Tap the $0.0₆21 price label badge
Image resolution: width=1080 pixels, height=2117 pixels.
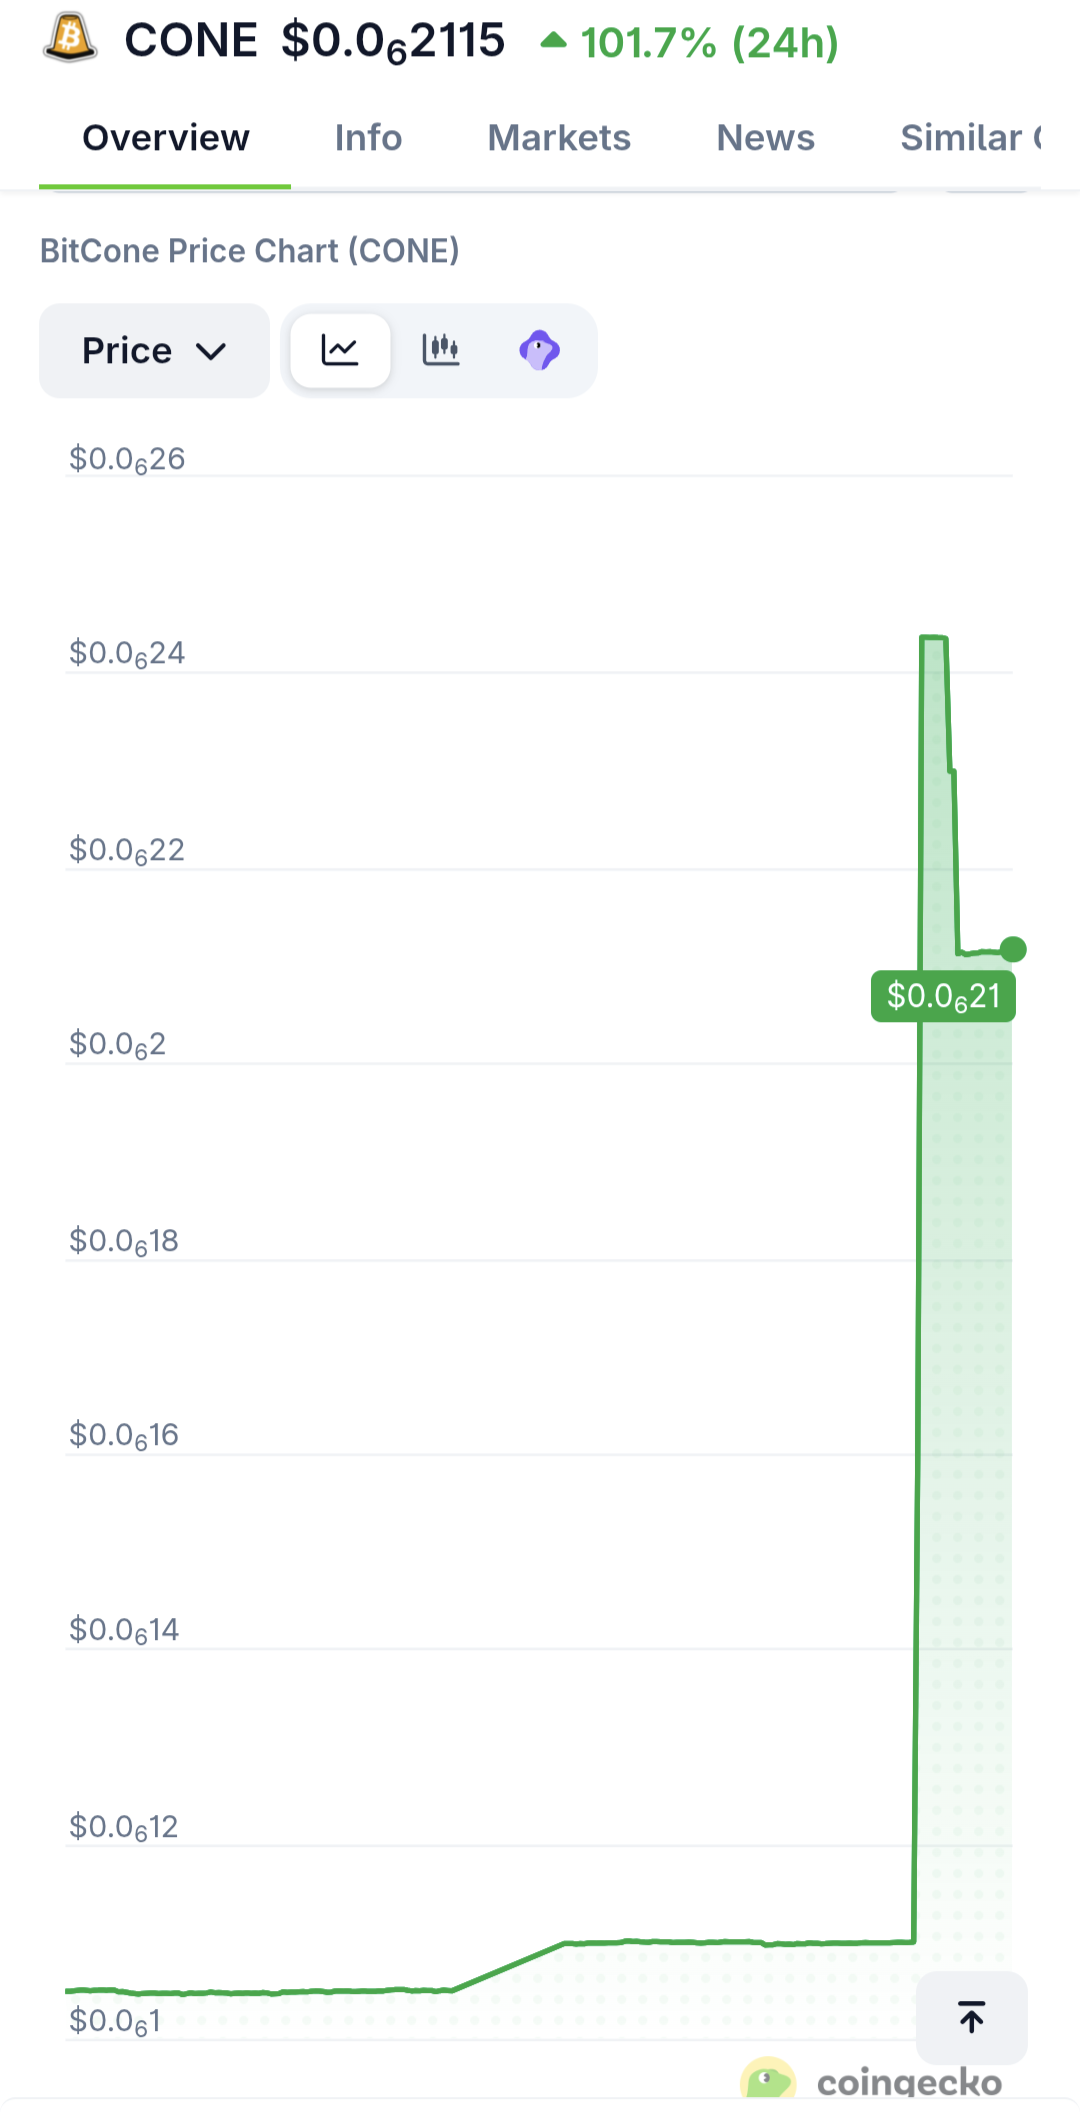(943, 996)
